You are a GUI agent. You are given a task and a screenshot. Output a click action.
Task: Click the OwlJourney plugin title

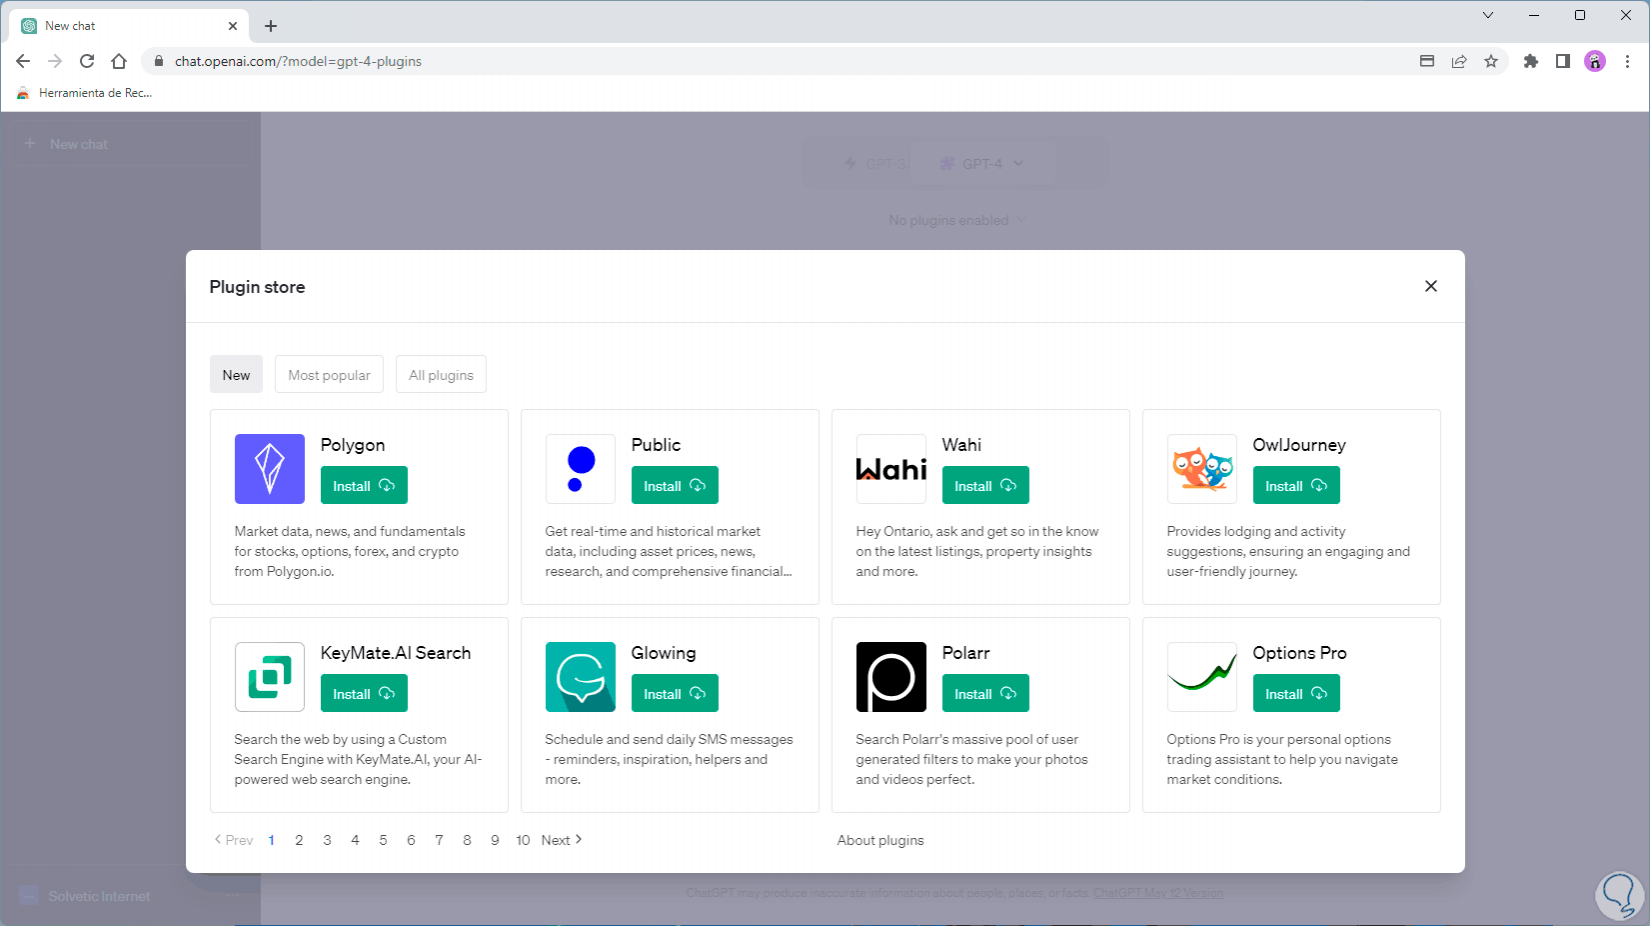coord(1299,445)
